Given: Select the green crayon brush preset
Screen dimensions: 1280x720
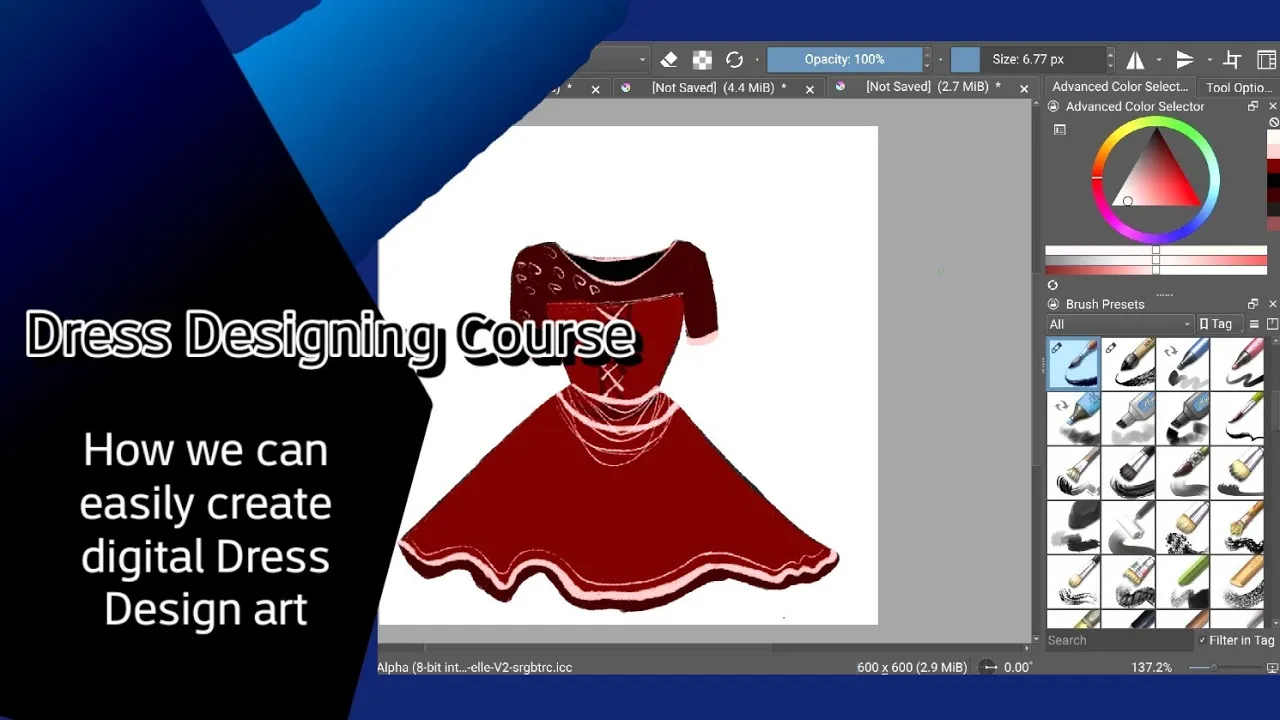Looking at the screenshot, I should [1183, 583].
